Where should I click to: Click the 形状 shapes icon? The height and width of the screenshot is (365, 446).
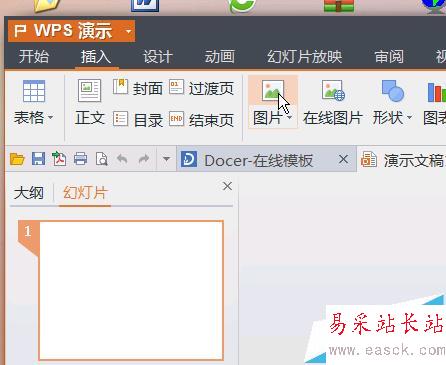pyautogui.click(x=392, y=91)
